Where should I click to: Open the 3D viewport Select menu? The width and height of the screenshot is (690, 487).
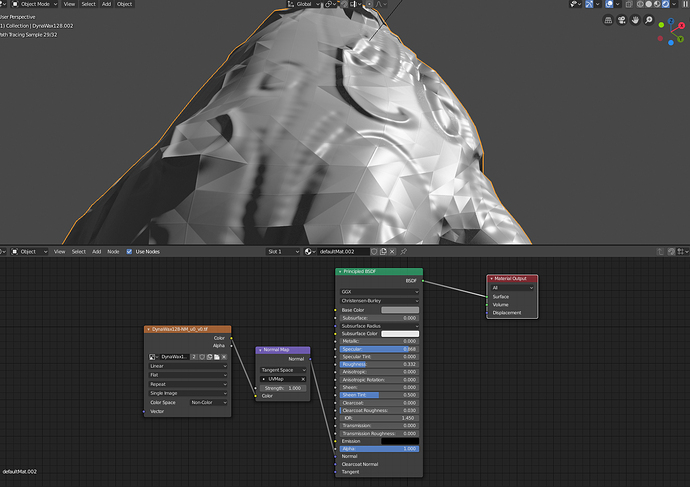click(x=88, y=4)
